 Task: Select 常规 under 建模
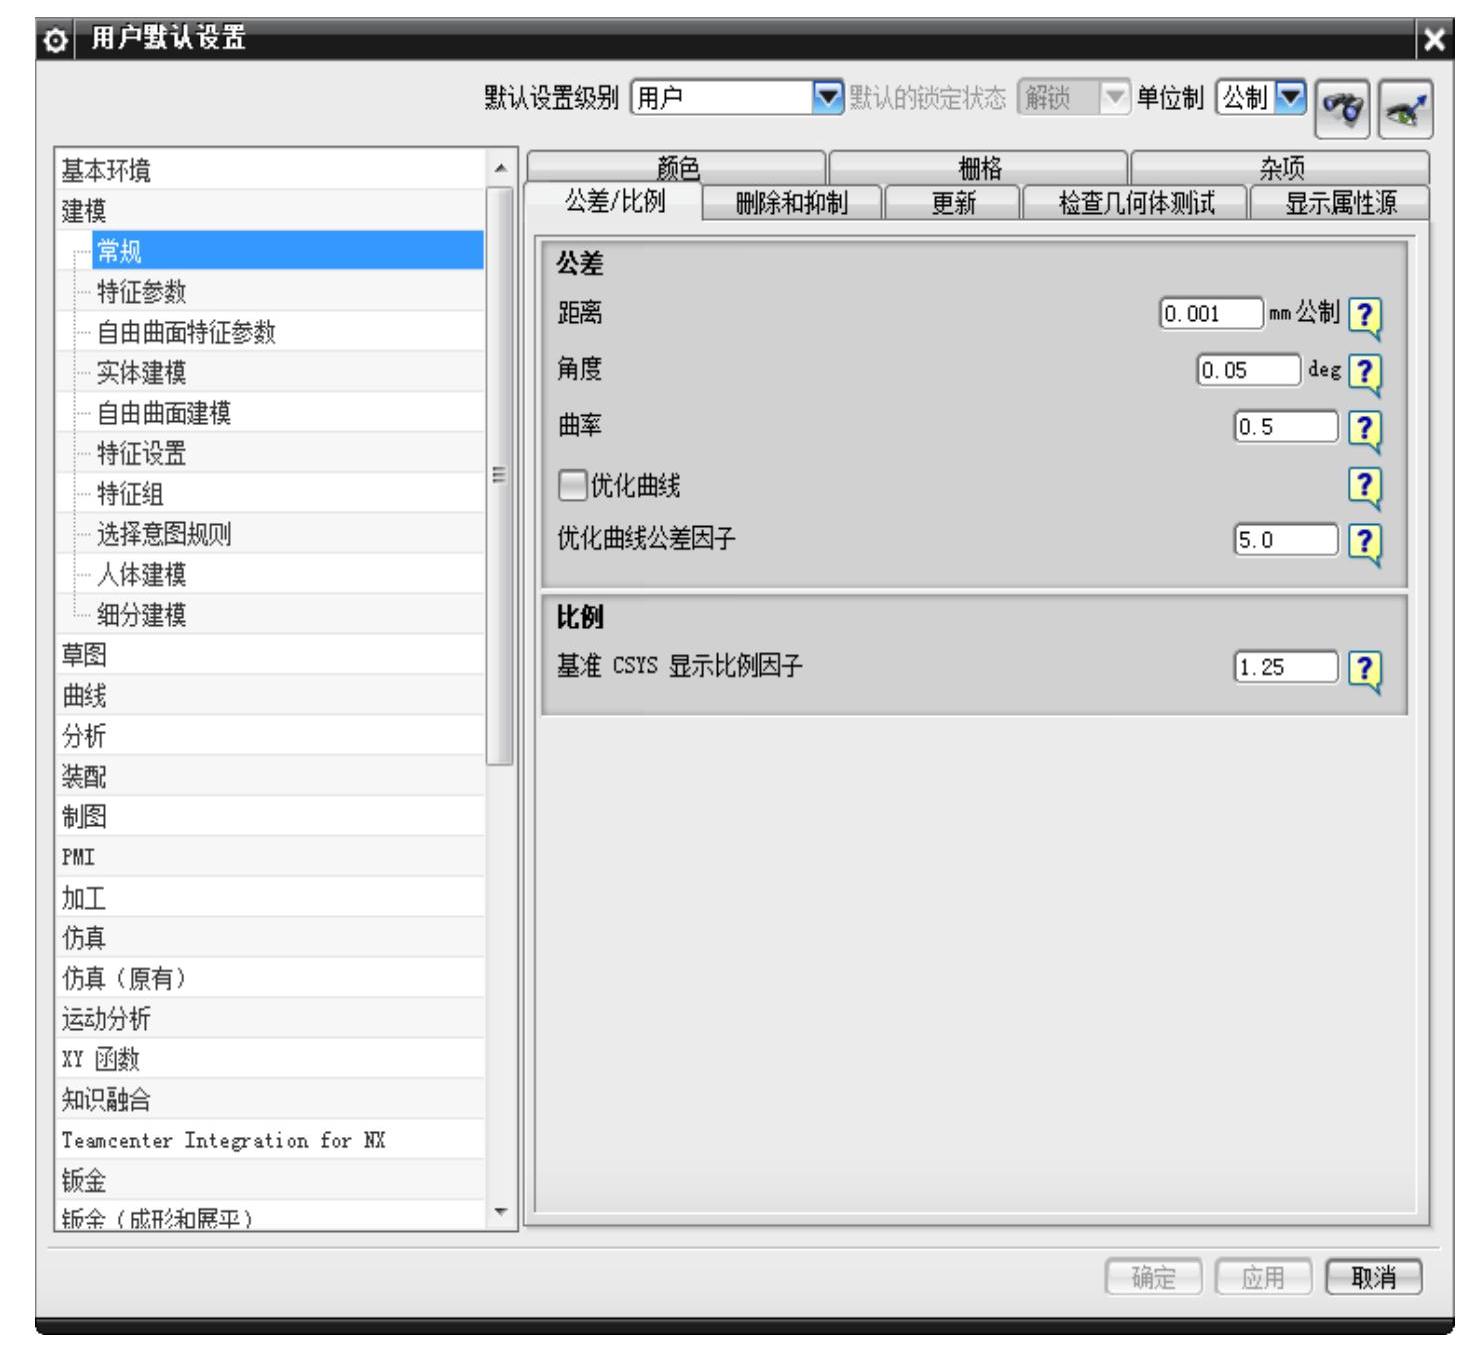[x=288, y=250]
